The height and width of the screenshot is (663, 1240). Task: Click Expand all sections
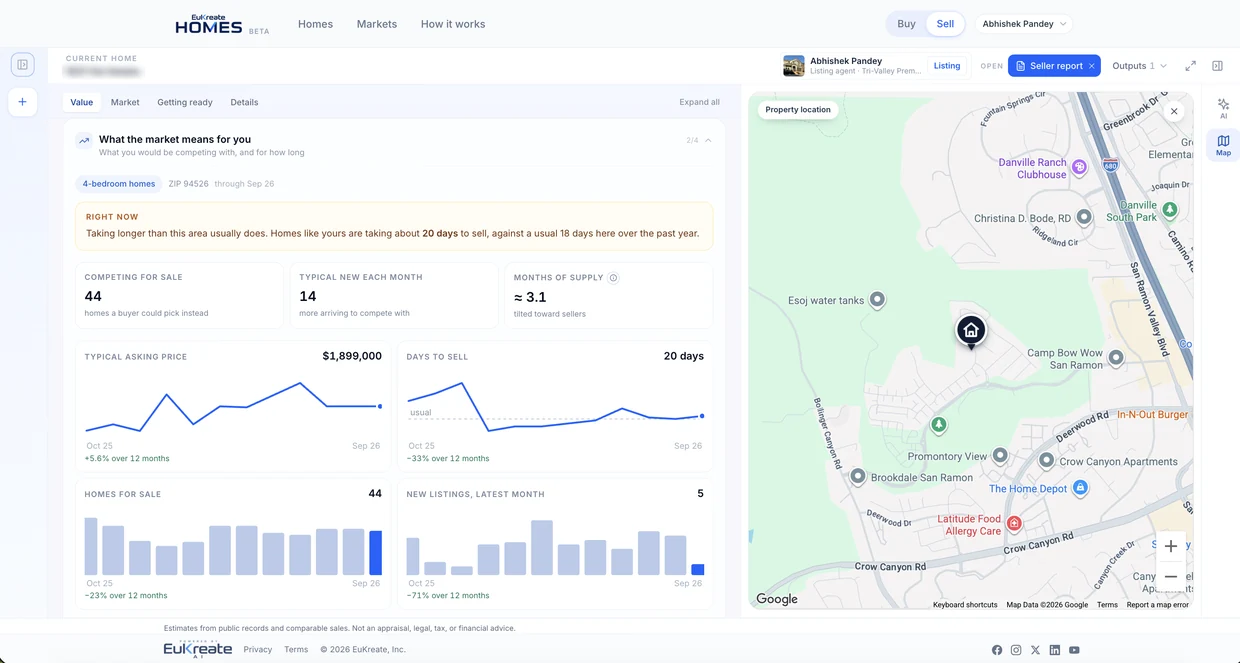point(699,102)
